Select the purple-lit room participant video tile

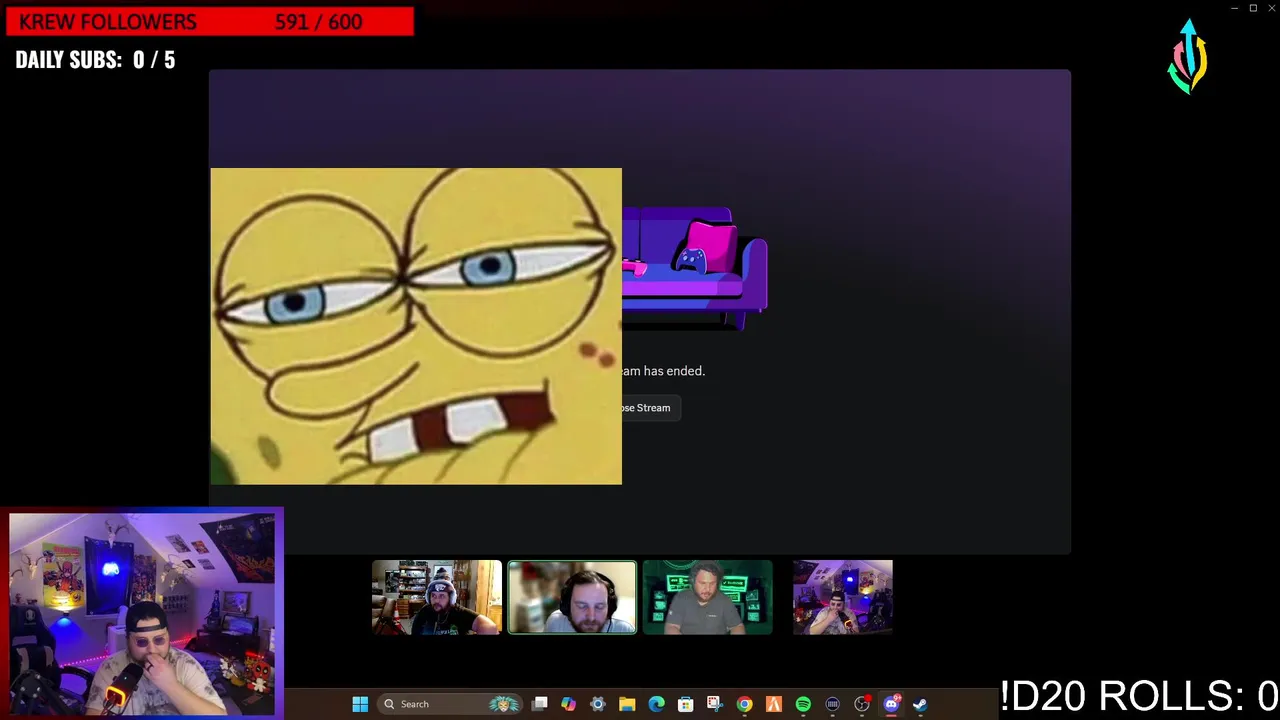point(843,597)
